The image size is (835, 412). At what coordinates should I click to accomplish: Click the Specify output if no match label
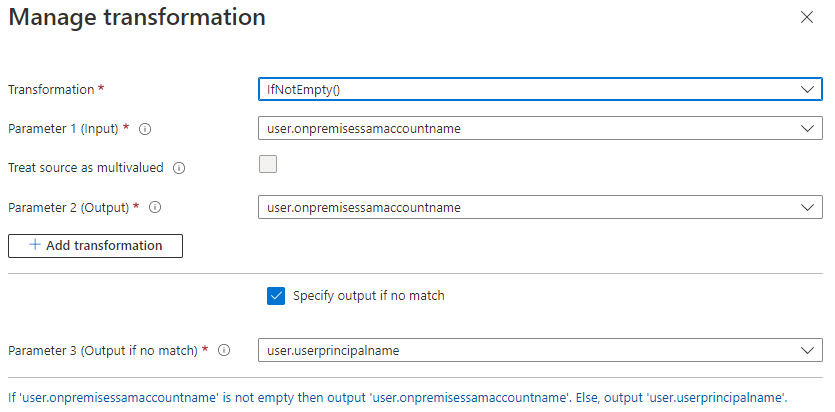368,295
